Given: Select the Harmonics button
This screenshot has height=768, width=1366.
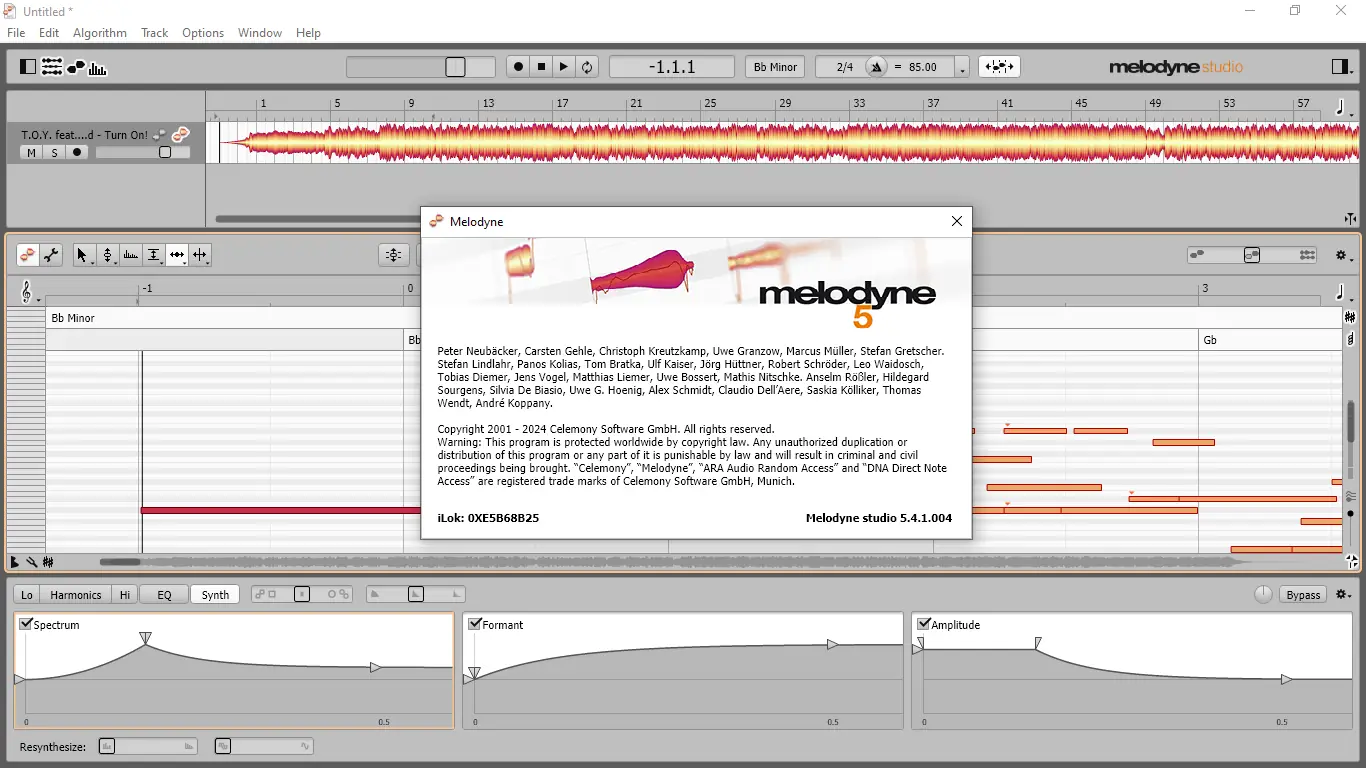Looking at the screenshot, I should click(x=76, y=595).
